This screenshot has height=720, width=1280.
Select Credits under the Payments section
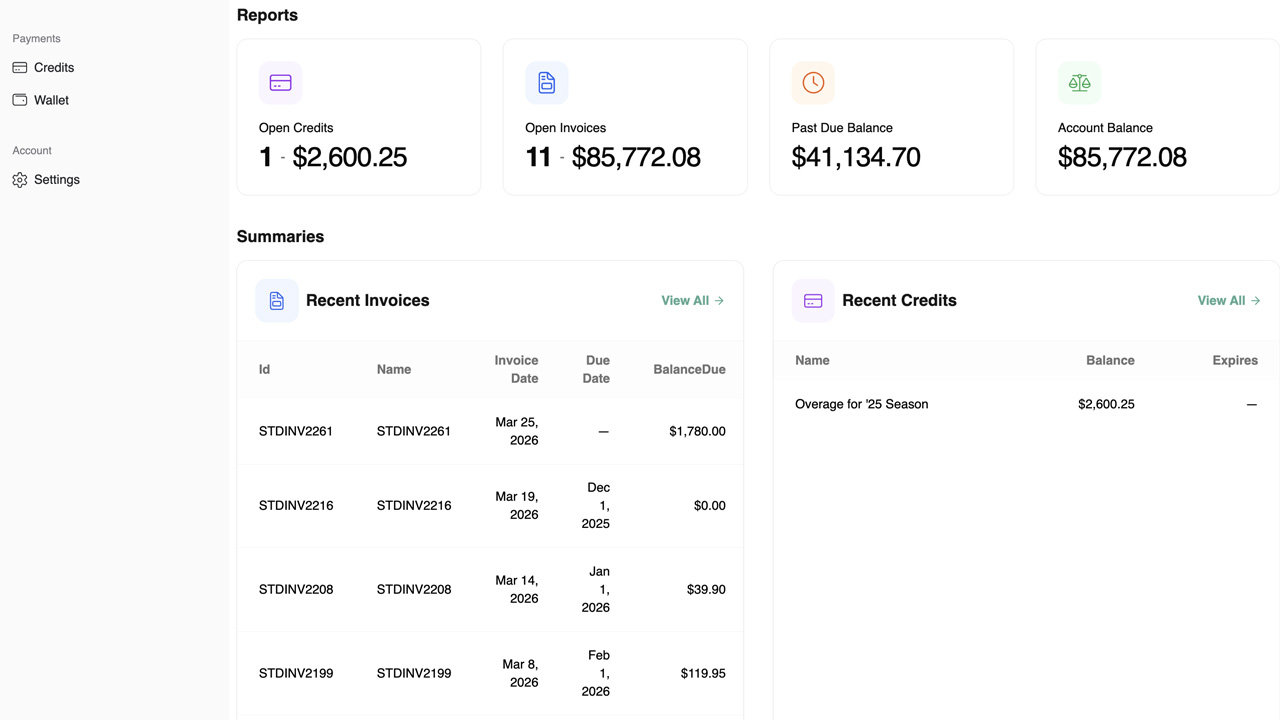(53, 67)
